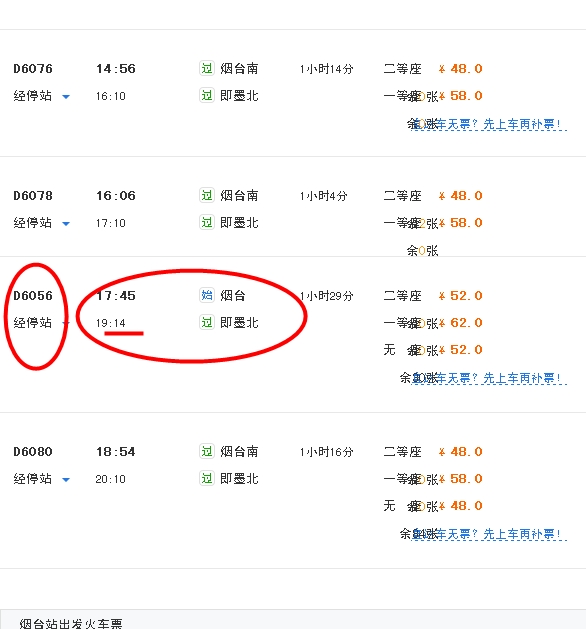Click 先上车再补票 link under D6056
The height and width of the screenshot is (629, 586).
coord(522,378)
